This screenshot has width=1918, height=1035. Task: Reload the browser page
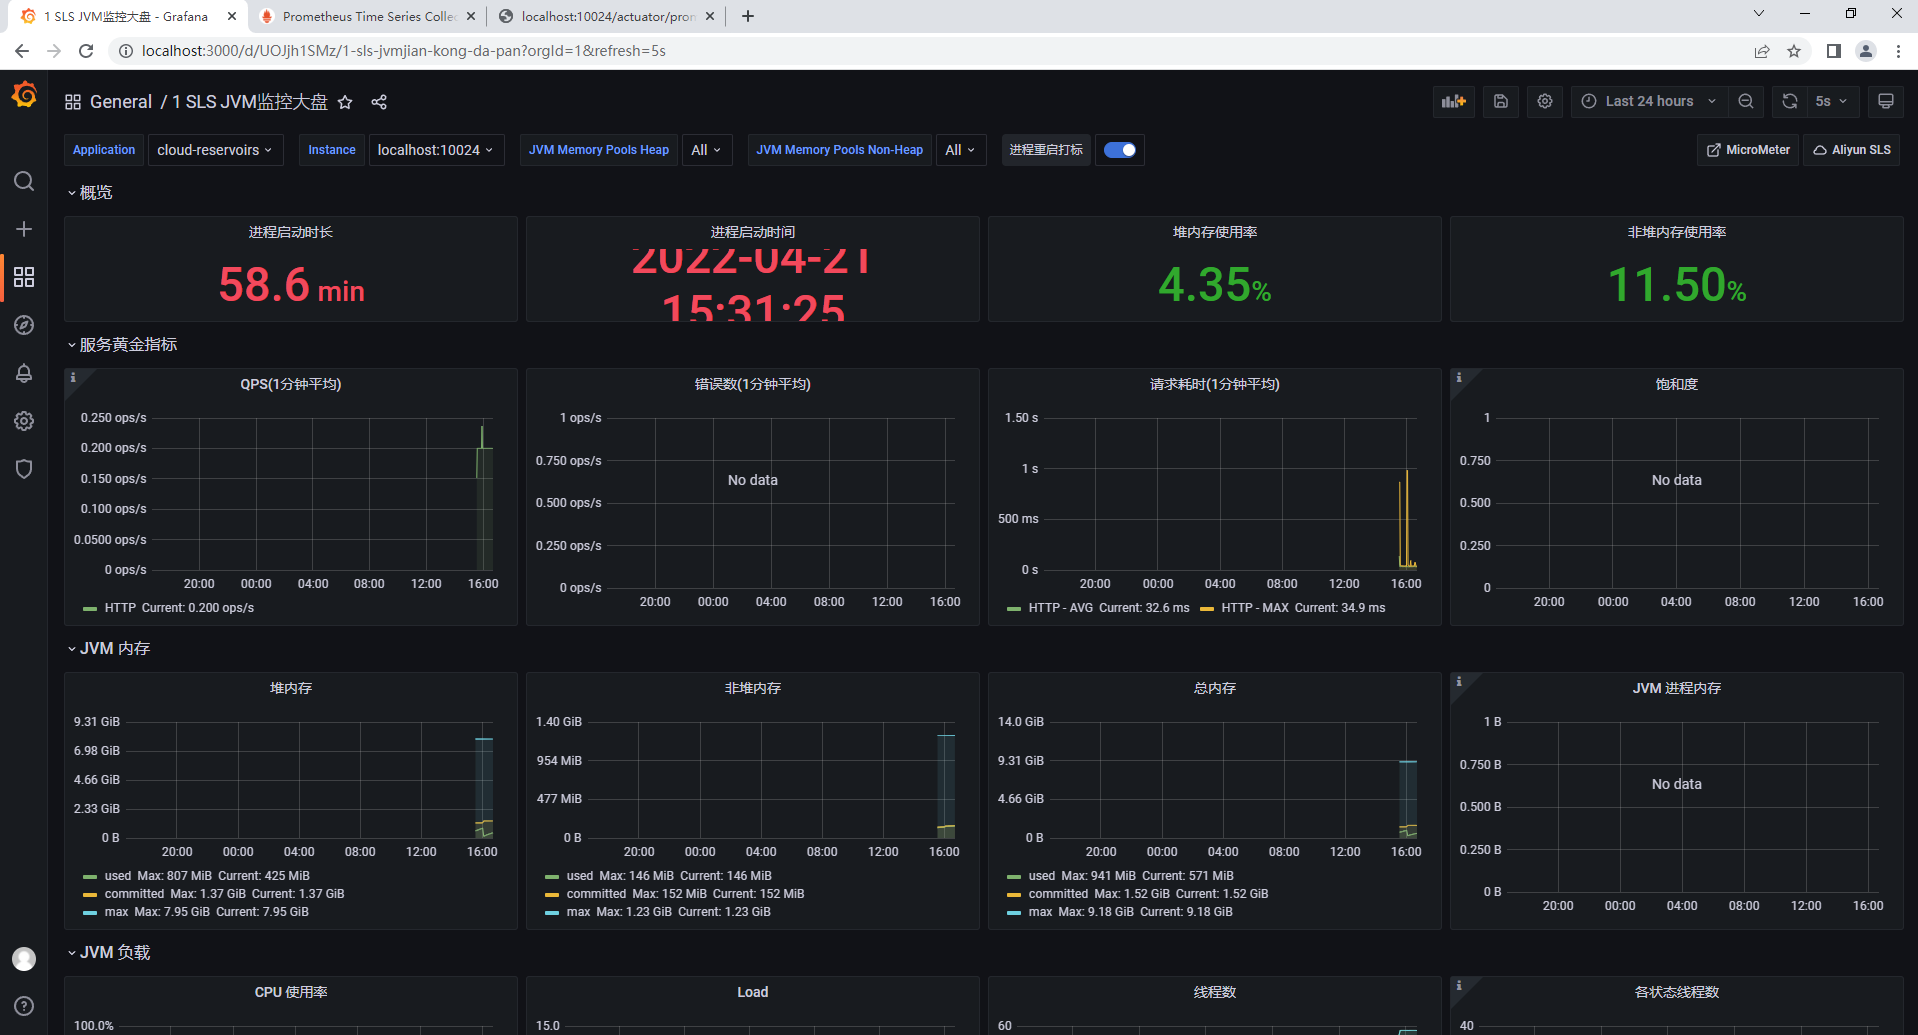86,51
